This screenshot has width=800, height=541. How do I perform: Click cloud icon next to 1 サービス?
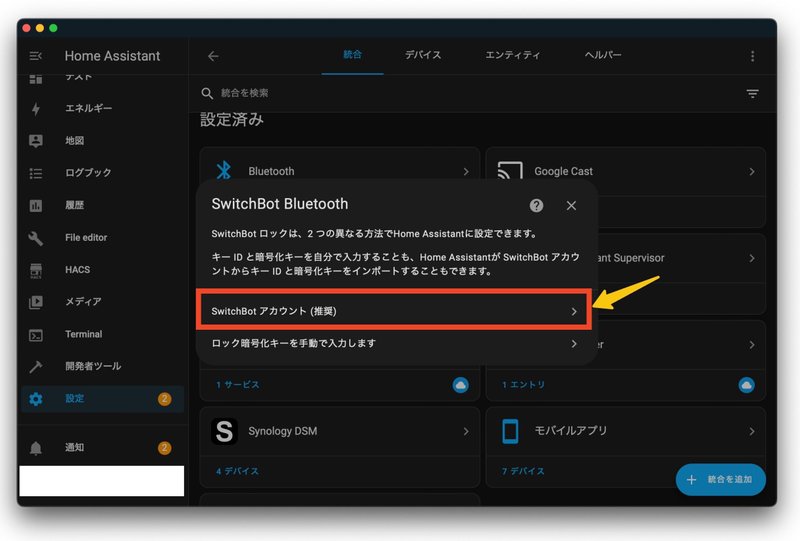pos(460,385)
